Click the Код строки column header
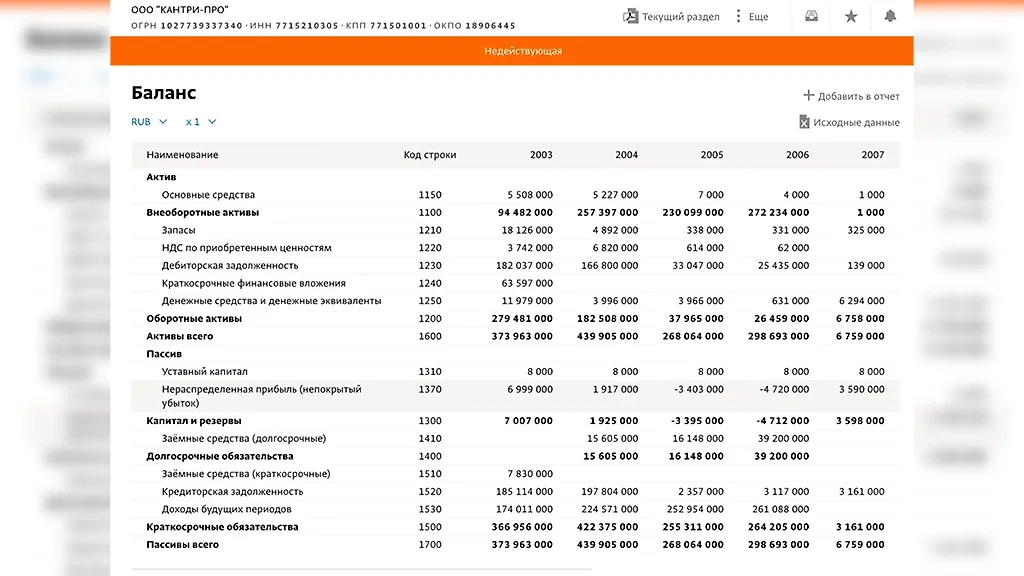Image resolution: width=1024 pixels, height=576 pixels. click(x=428, y=155)
